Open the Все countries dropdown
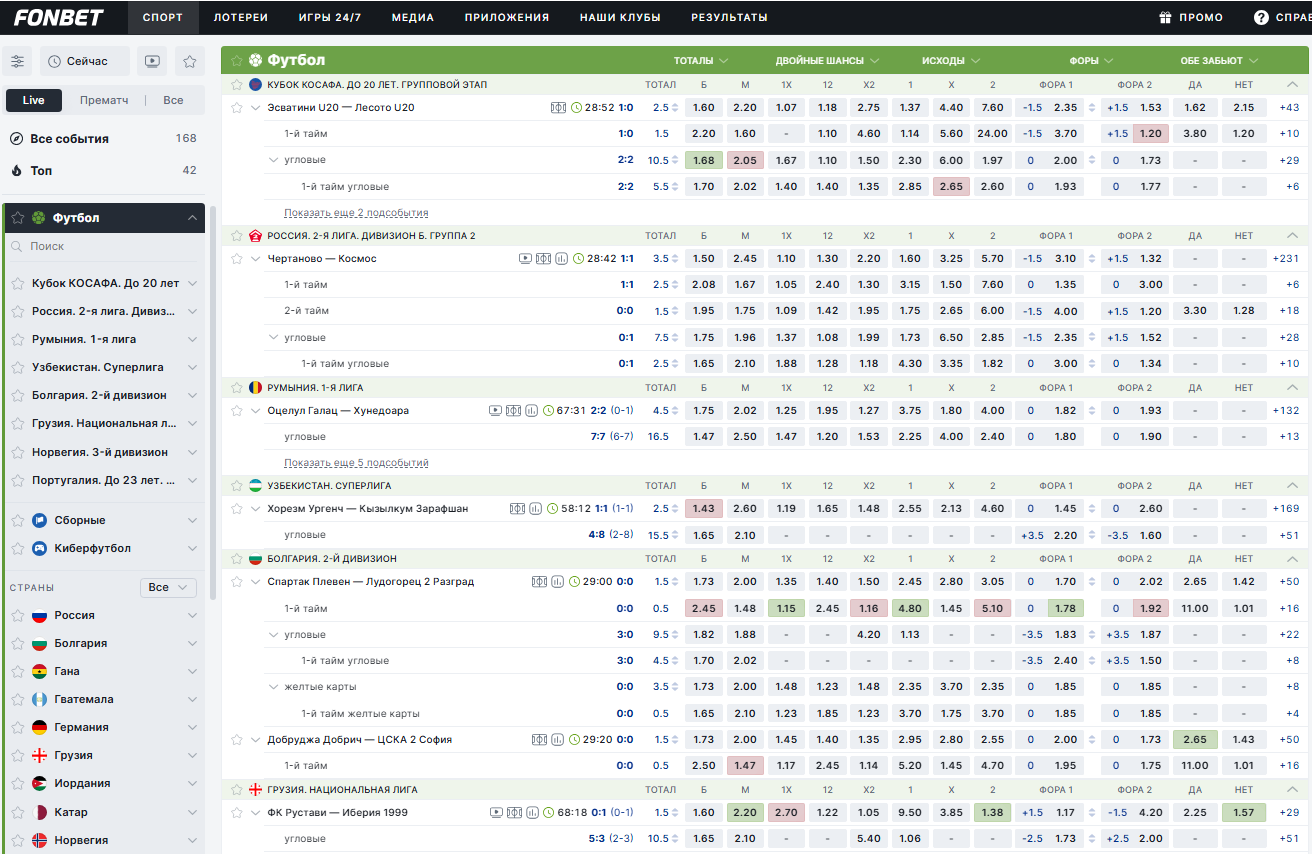1312x854 pixels. click(168, 587)
